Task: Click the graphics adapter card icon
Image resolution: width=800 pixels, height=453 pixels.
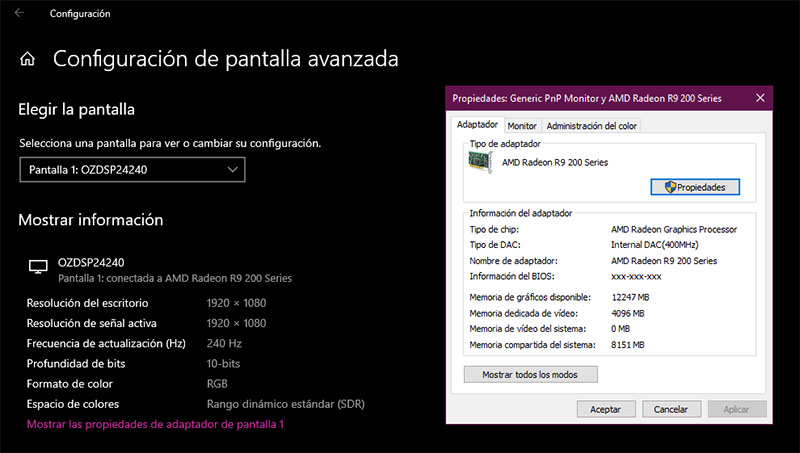Action: click(480, 163)
